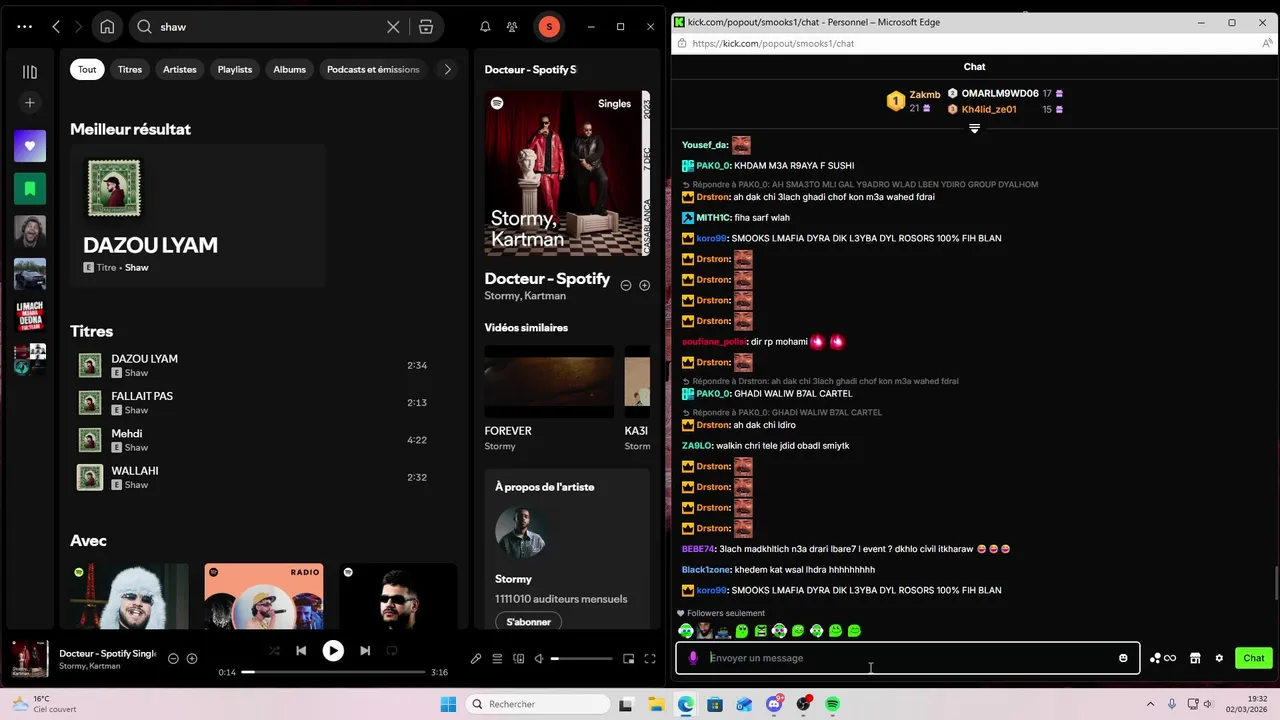Show more filter chips with the arrow

(x=447, y=69)
